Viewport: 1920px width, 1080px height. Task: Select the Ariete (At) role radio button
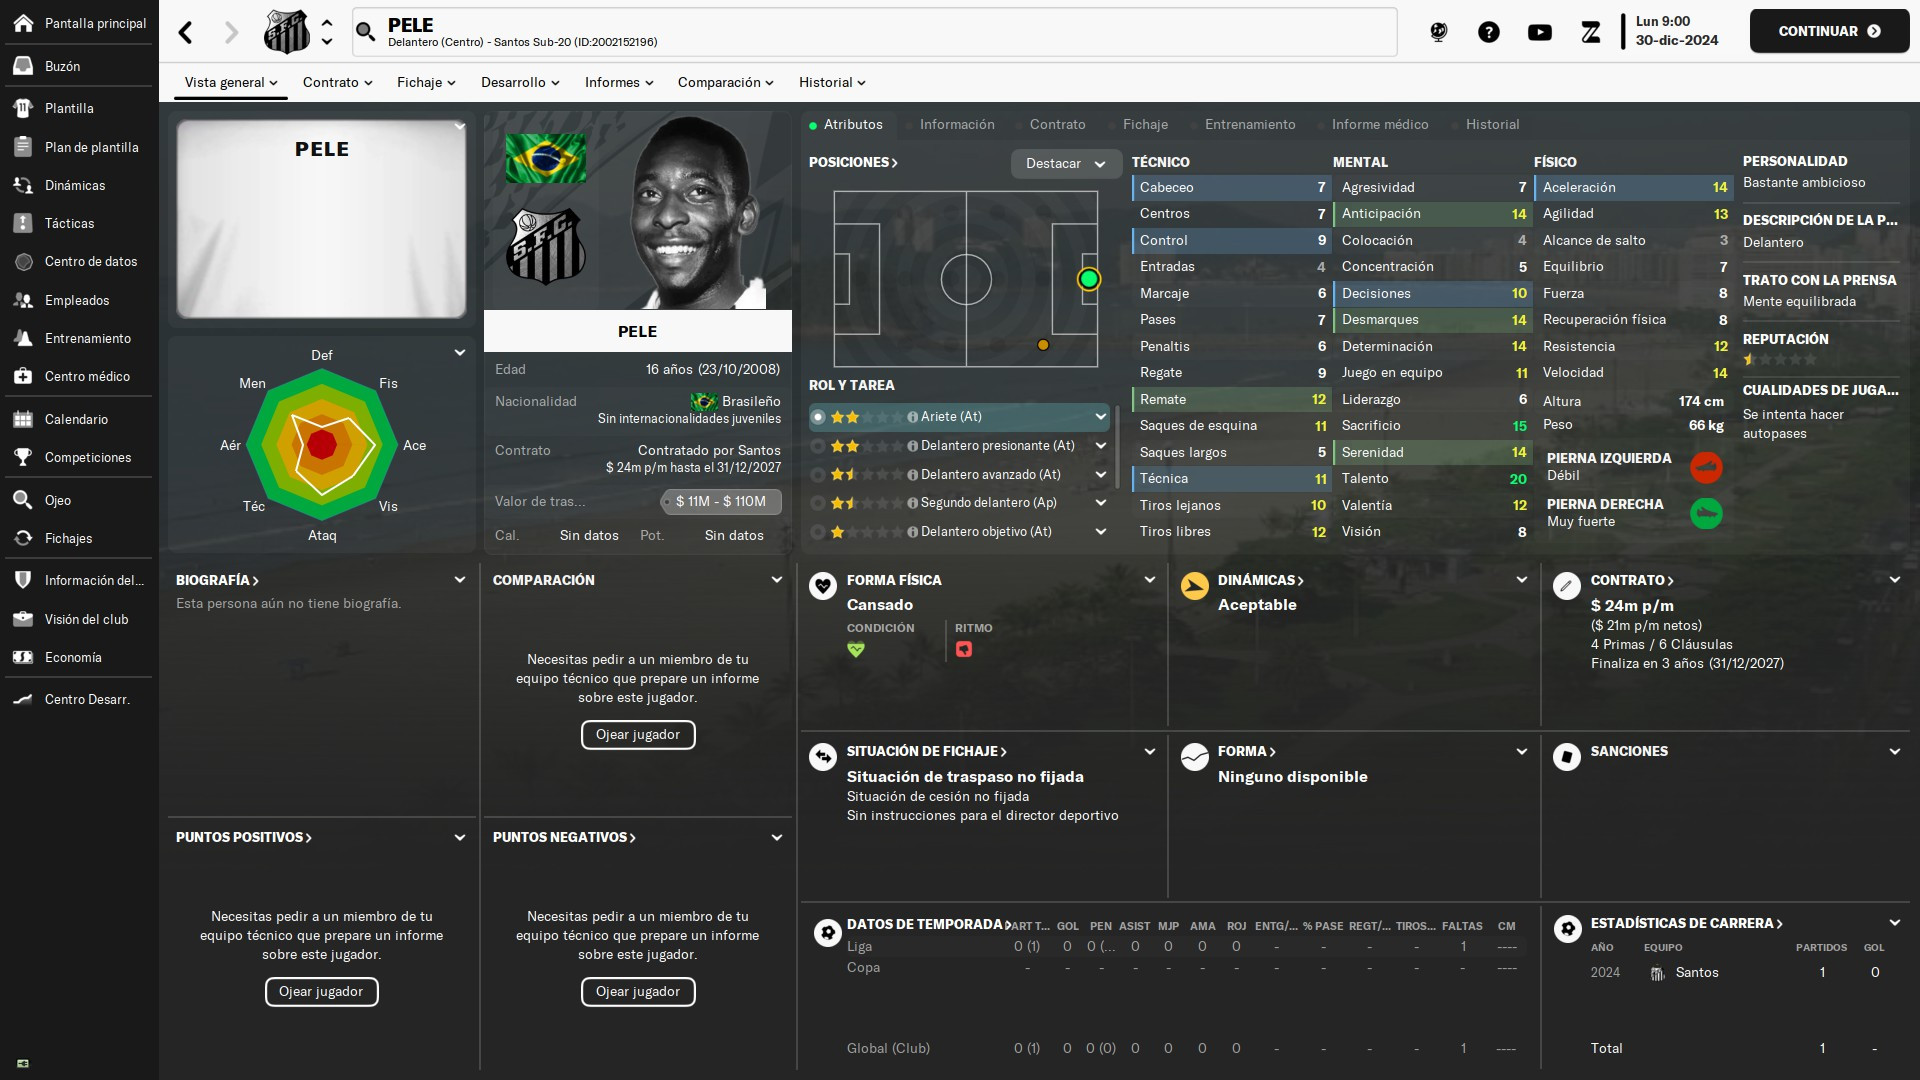pyautogui.click(x=818, y=417)
